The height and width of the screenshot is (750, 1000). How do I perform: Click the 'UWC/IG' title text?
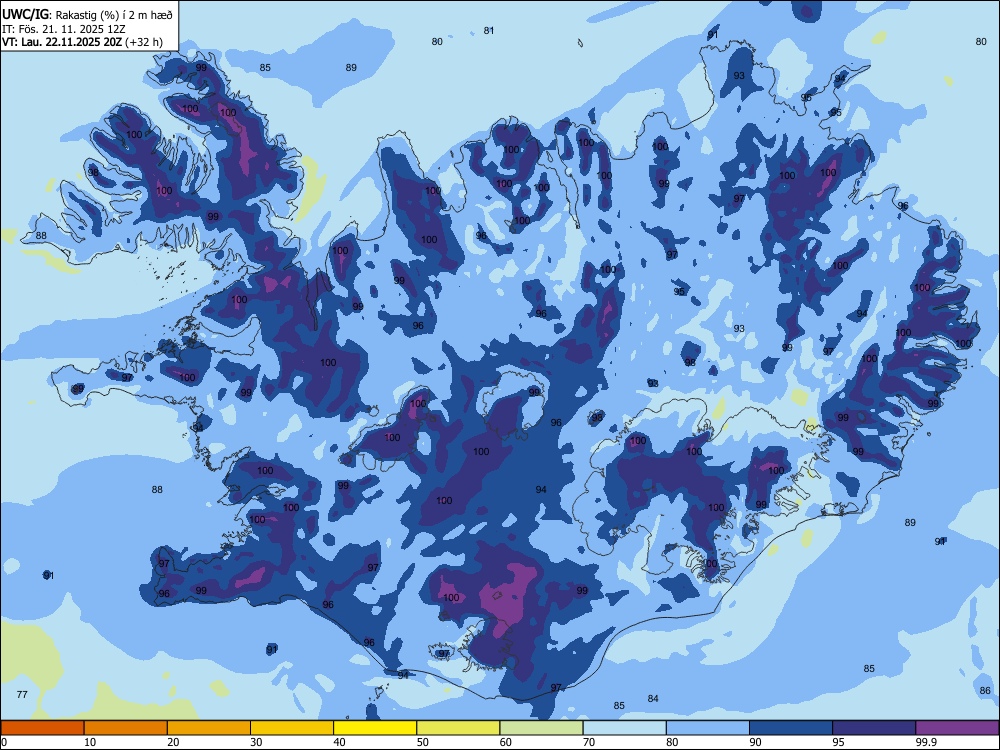25,15
